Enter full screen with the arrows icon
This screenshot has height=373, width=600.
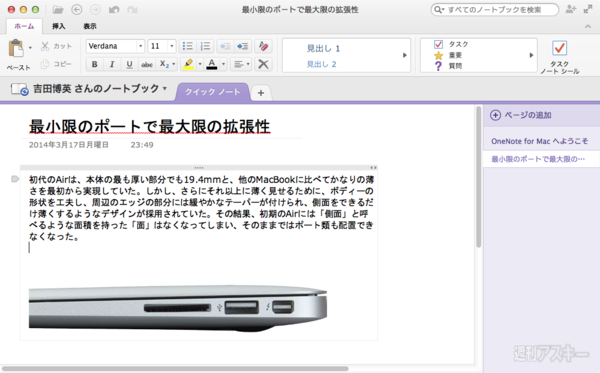click(x=588, y=10)
